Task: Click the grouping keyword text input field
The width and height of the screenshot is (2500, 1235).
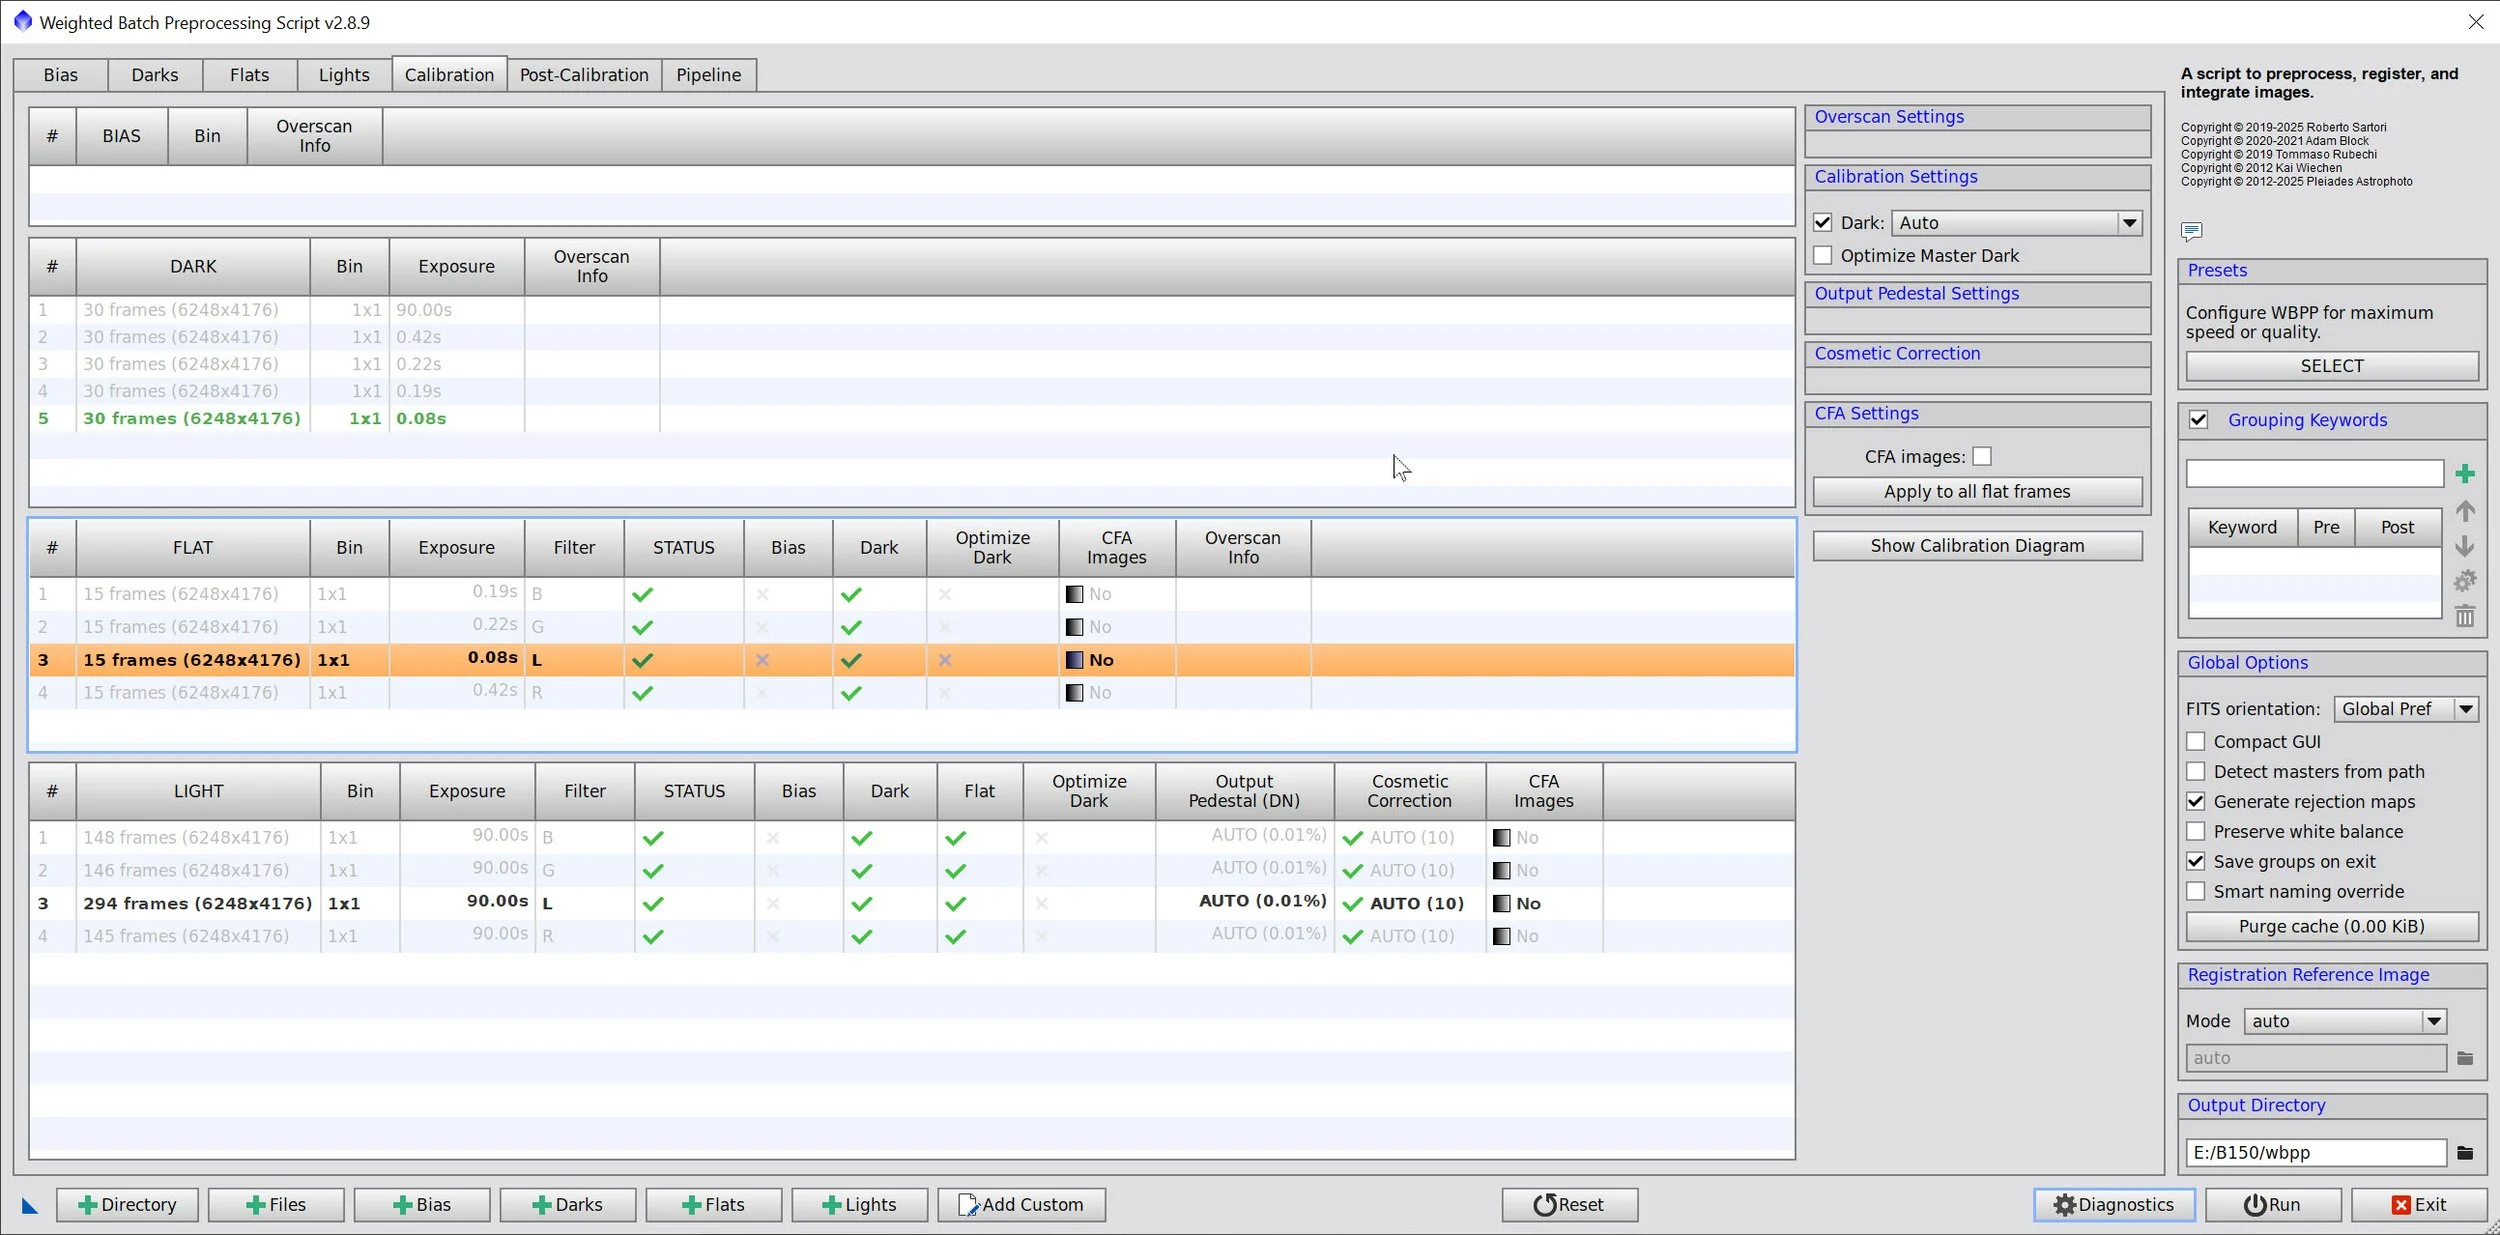Action: coord(2314,474)
